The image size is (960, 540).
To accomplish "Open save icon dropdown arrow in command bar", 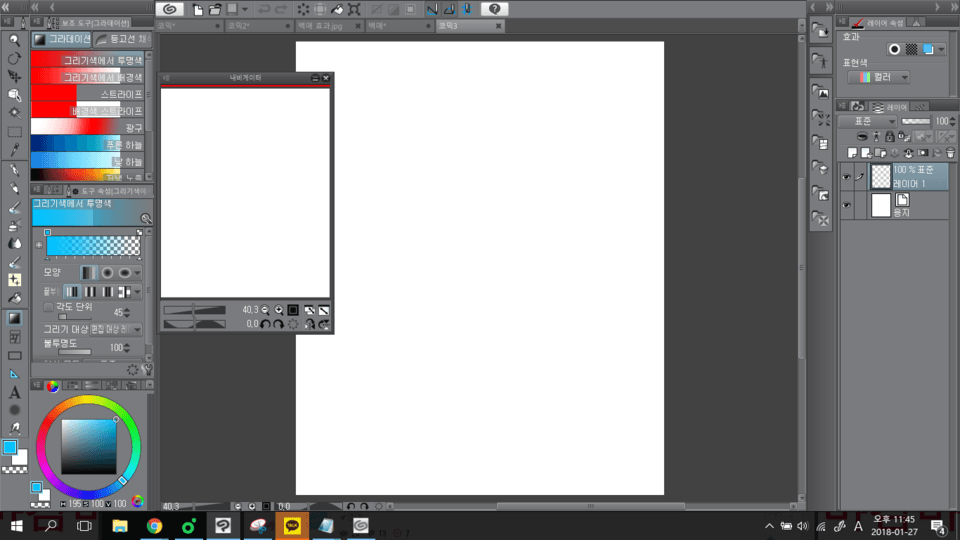I will (245, 9).
